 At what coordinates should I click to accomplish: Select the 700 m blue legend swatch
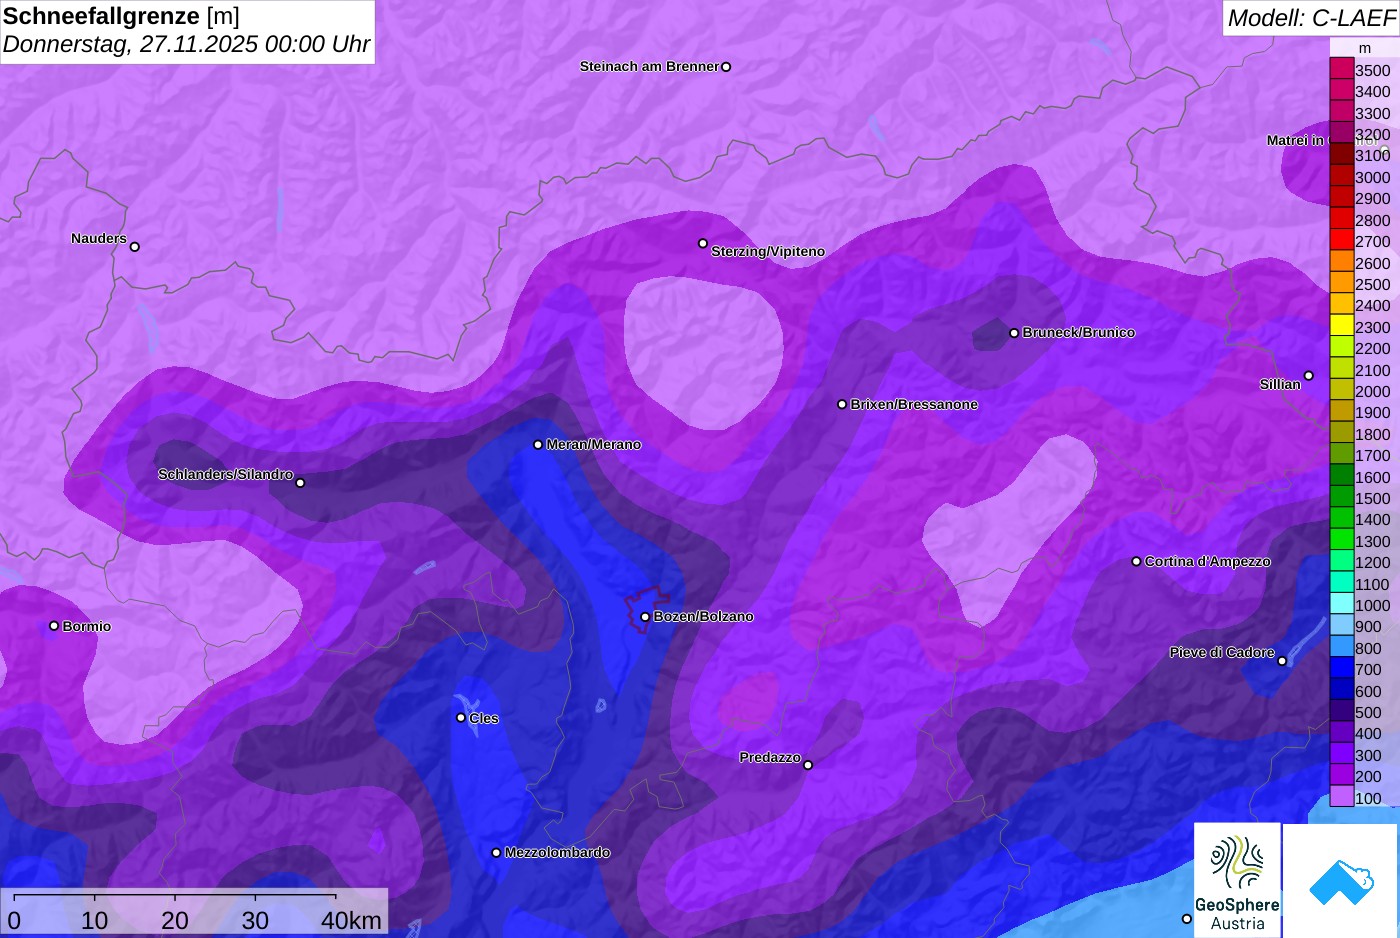(1342, 668)
